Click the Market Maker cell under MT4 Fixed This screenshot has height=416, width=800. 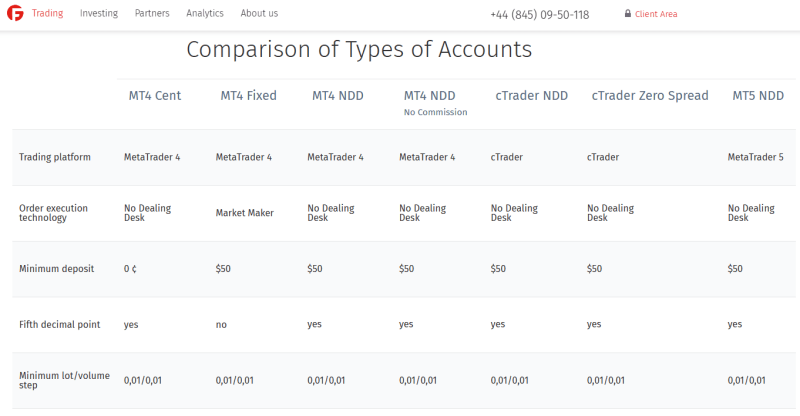244,213
